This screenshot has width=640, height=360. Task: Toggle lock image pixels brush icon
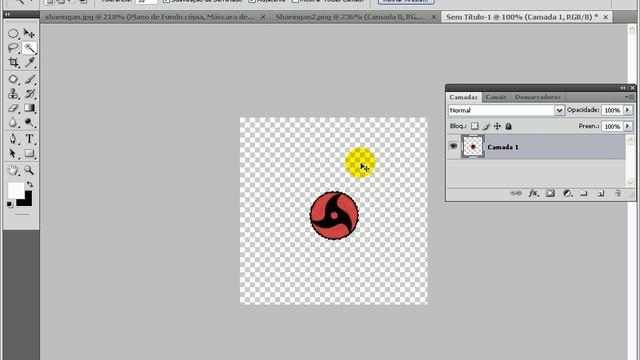click(486, 127)
